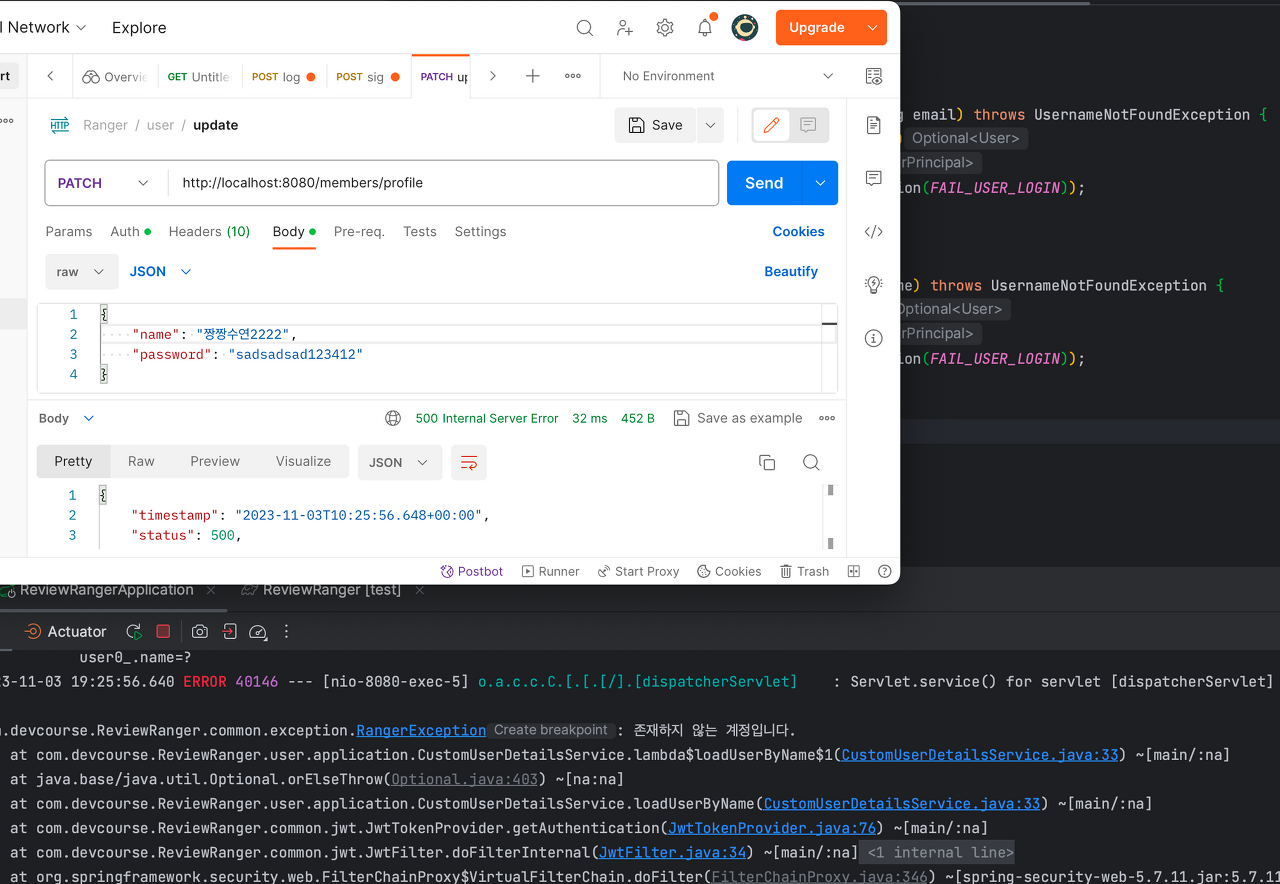Open the No Environment dropdown
Viewport: 1280px width, 884px height.
click(727, 76)
